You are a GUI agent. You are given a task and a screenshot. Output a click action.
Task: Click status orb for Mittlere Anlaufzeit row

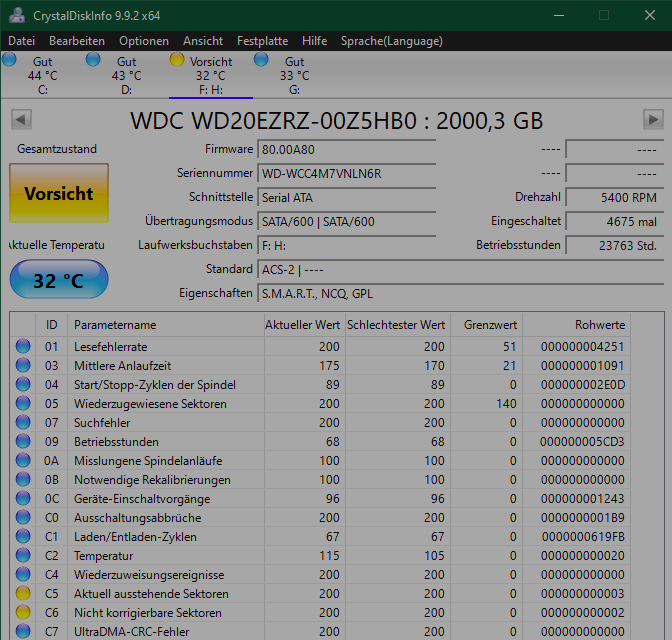tap(23, 365)
